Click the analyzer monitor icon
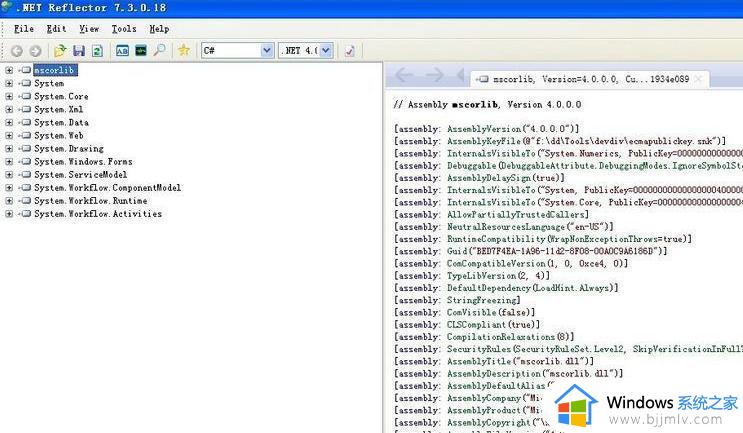743x433 pixels. click(x=141, y=50)
